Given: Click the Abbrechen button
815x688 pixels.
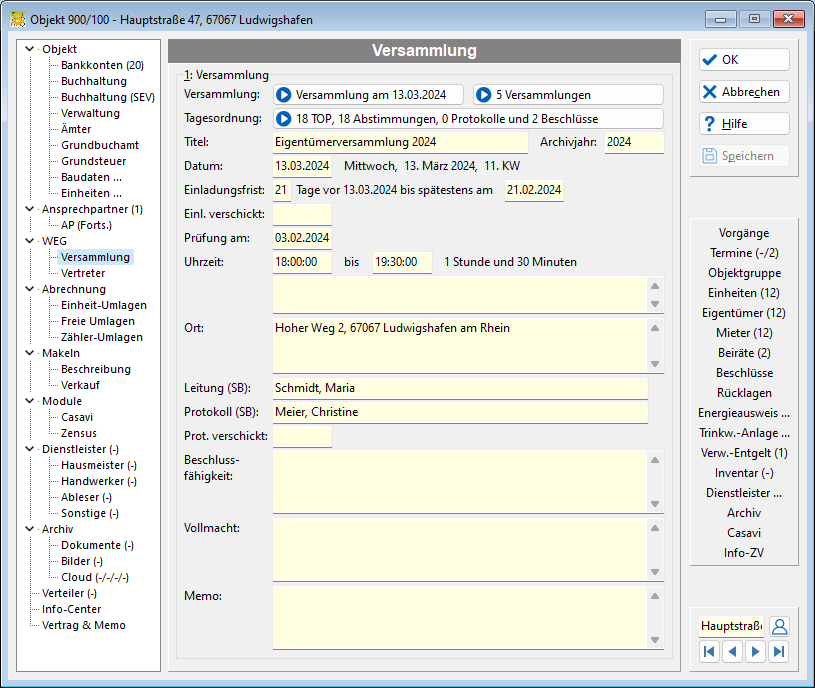Looking at the screenshot, I should [x=744, y=92].
